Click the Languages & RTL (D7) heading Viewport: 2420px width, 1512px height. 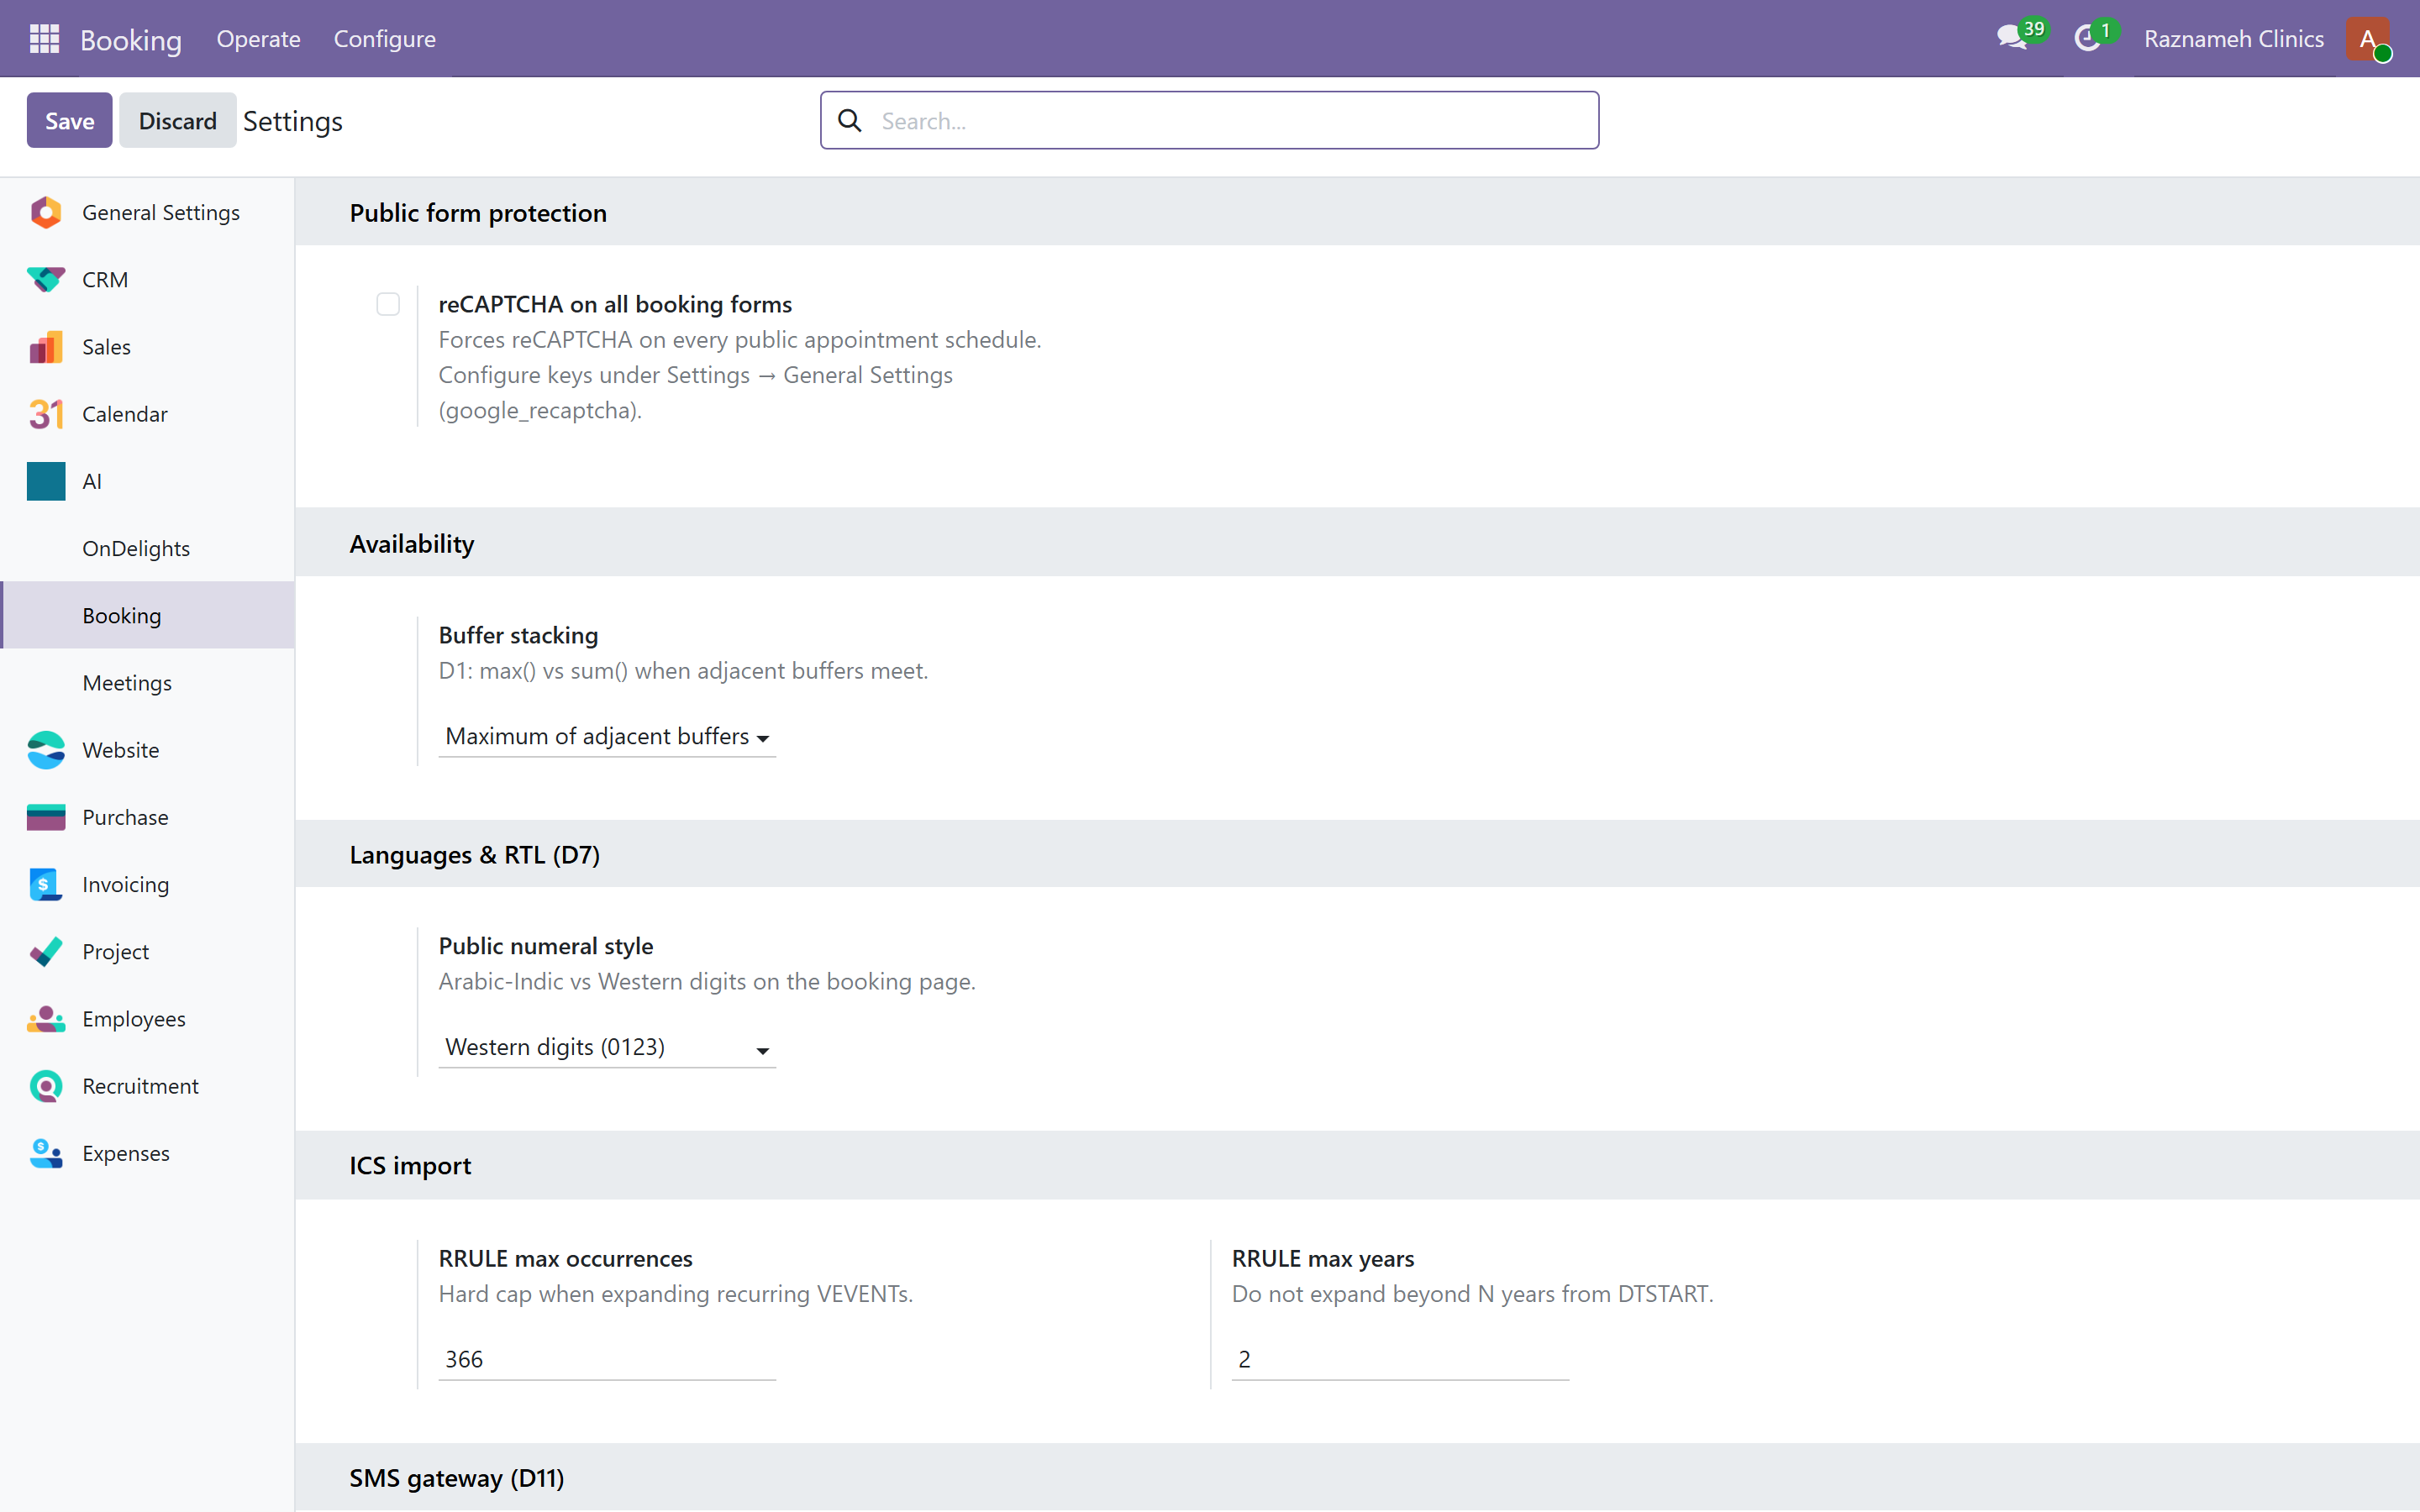pyautogui.click(x=475, y=855)
